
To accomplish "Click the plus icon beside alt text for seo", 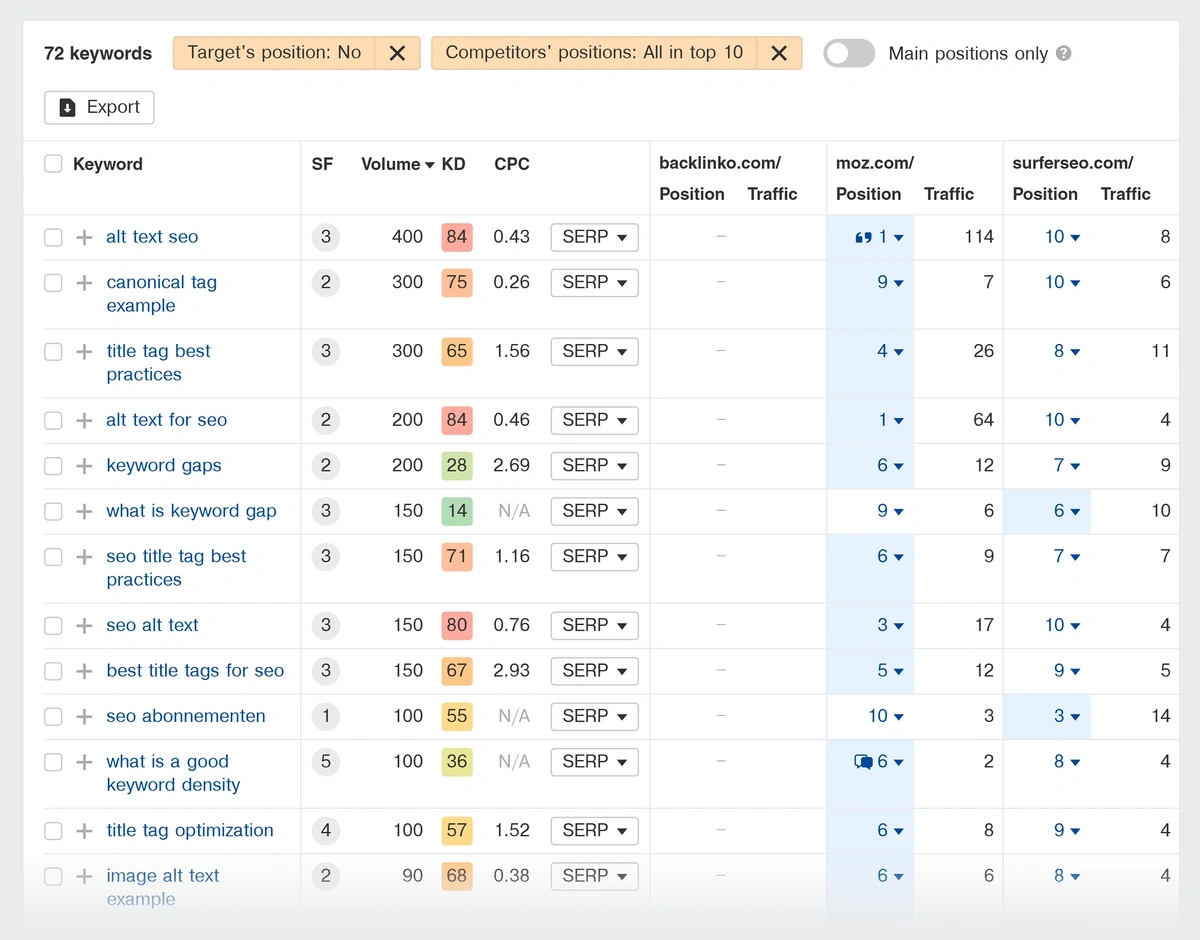I will (84, 420).
